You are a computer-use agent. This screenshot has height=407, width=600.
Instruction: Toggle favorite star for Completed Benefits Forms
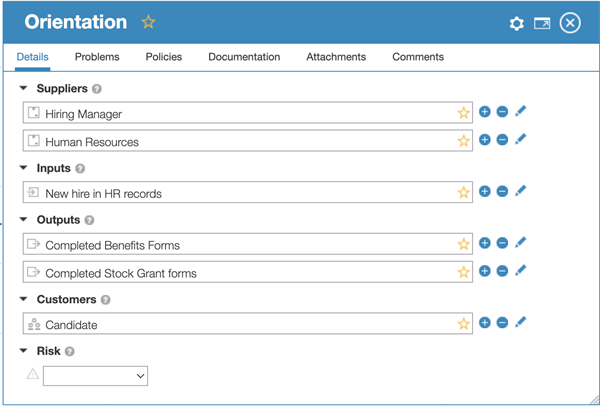click(463, 244)
